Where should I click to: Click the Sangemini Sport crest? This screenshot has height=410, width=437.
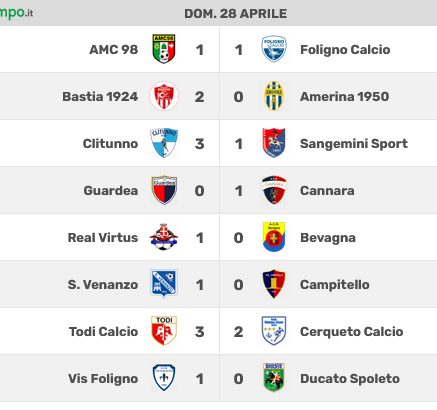(x=274, y=143)
